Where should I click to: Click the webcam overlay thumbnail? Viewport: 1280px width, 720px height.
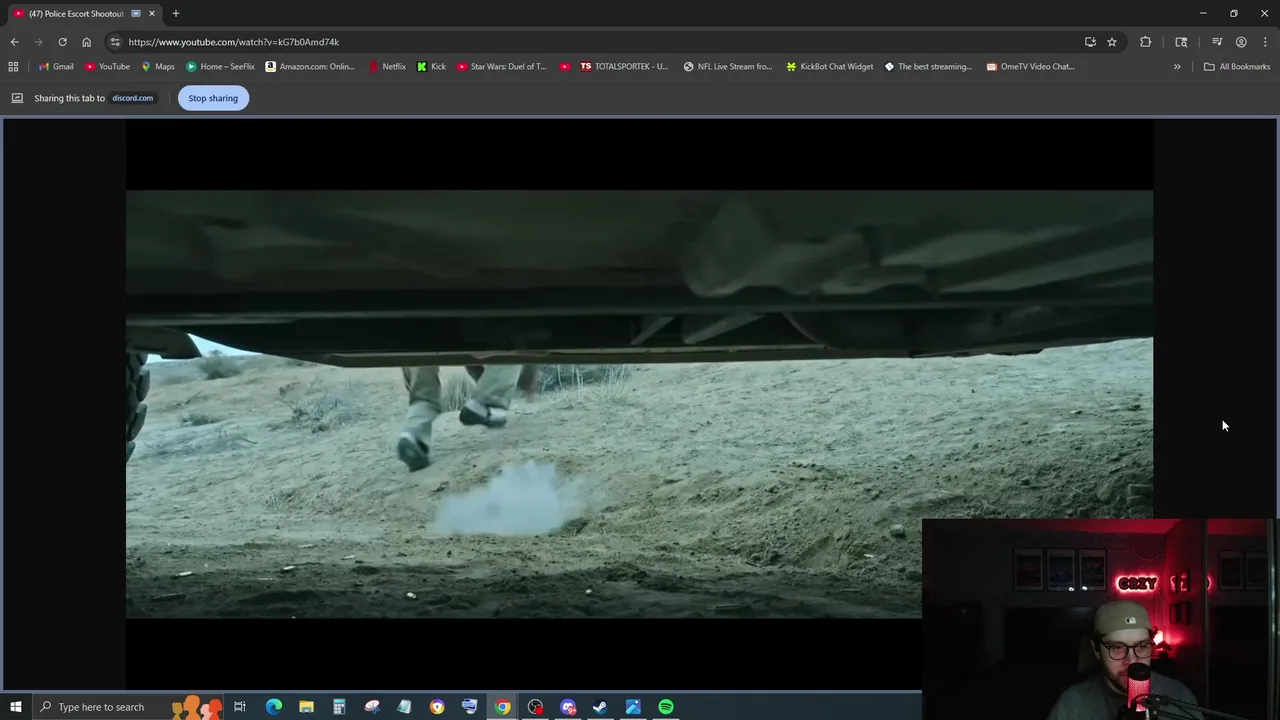(1100, 619)
